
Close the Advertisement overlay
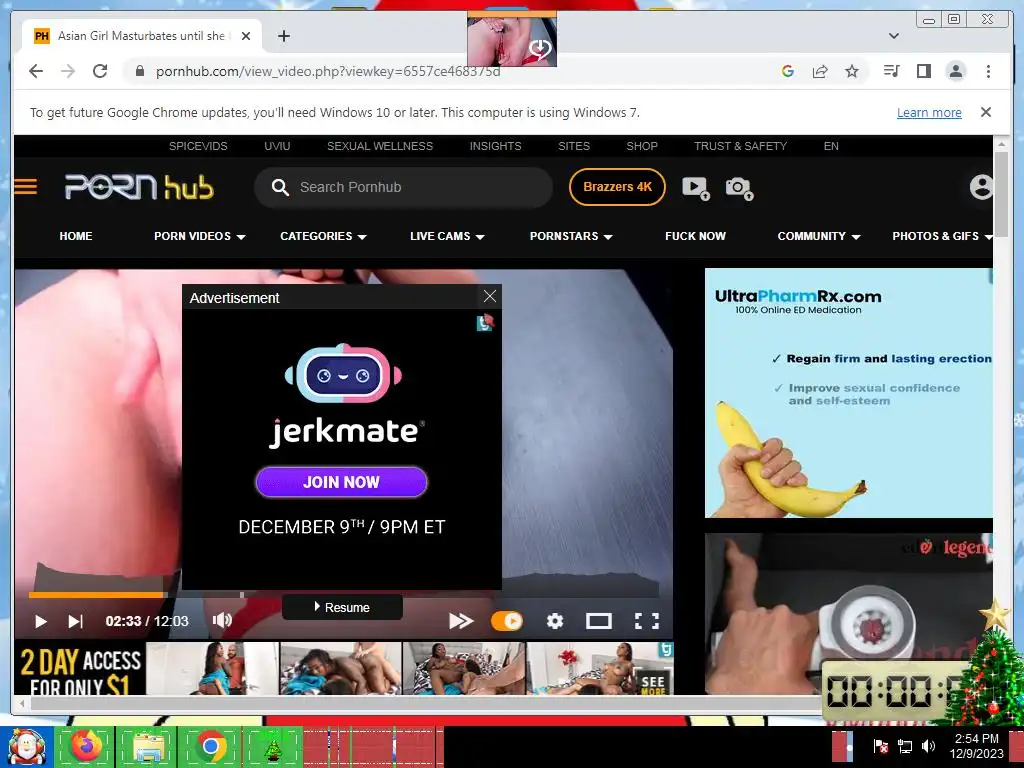(x=490, y=296)
